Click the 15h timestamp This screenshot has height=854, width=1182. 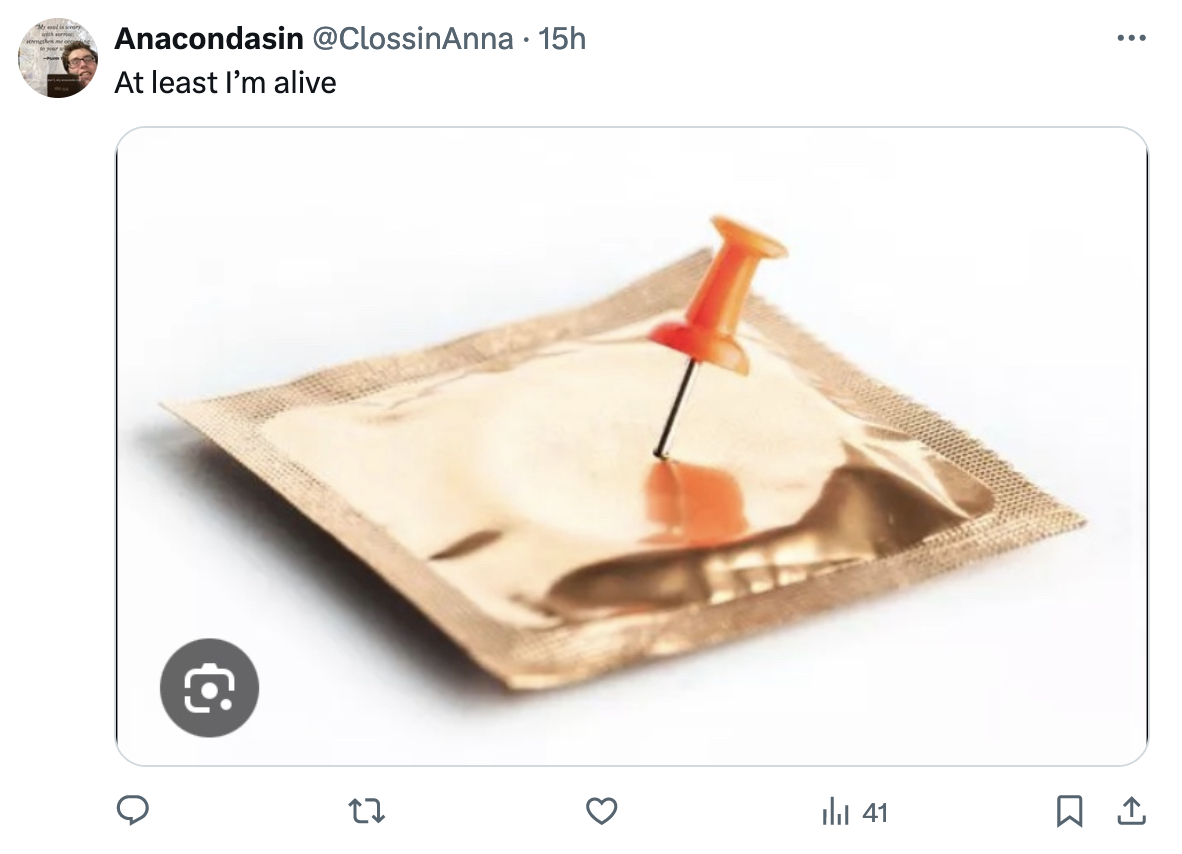tap(562, 38)
